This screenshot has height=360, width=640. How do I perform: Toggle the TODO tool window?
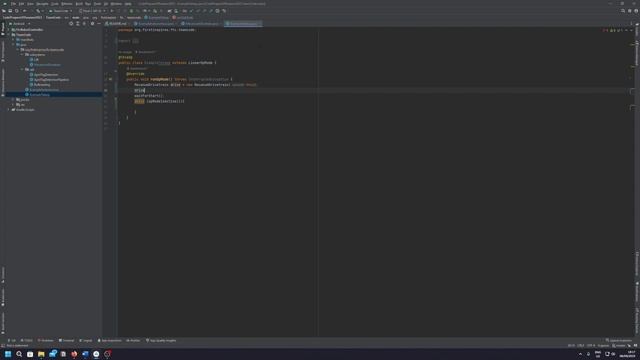click(x=27, y=340)
